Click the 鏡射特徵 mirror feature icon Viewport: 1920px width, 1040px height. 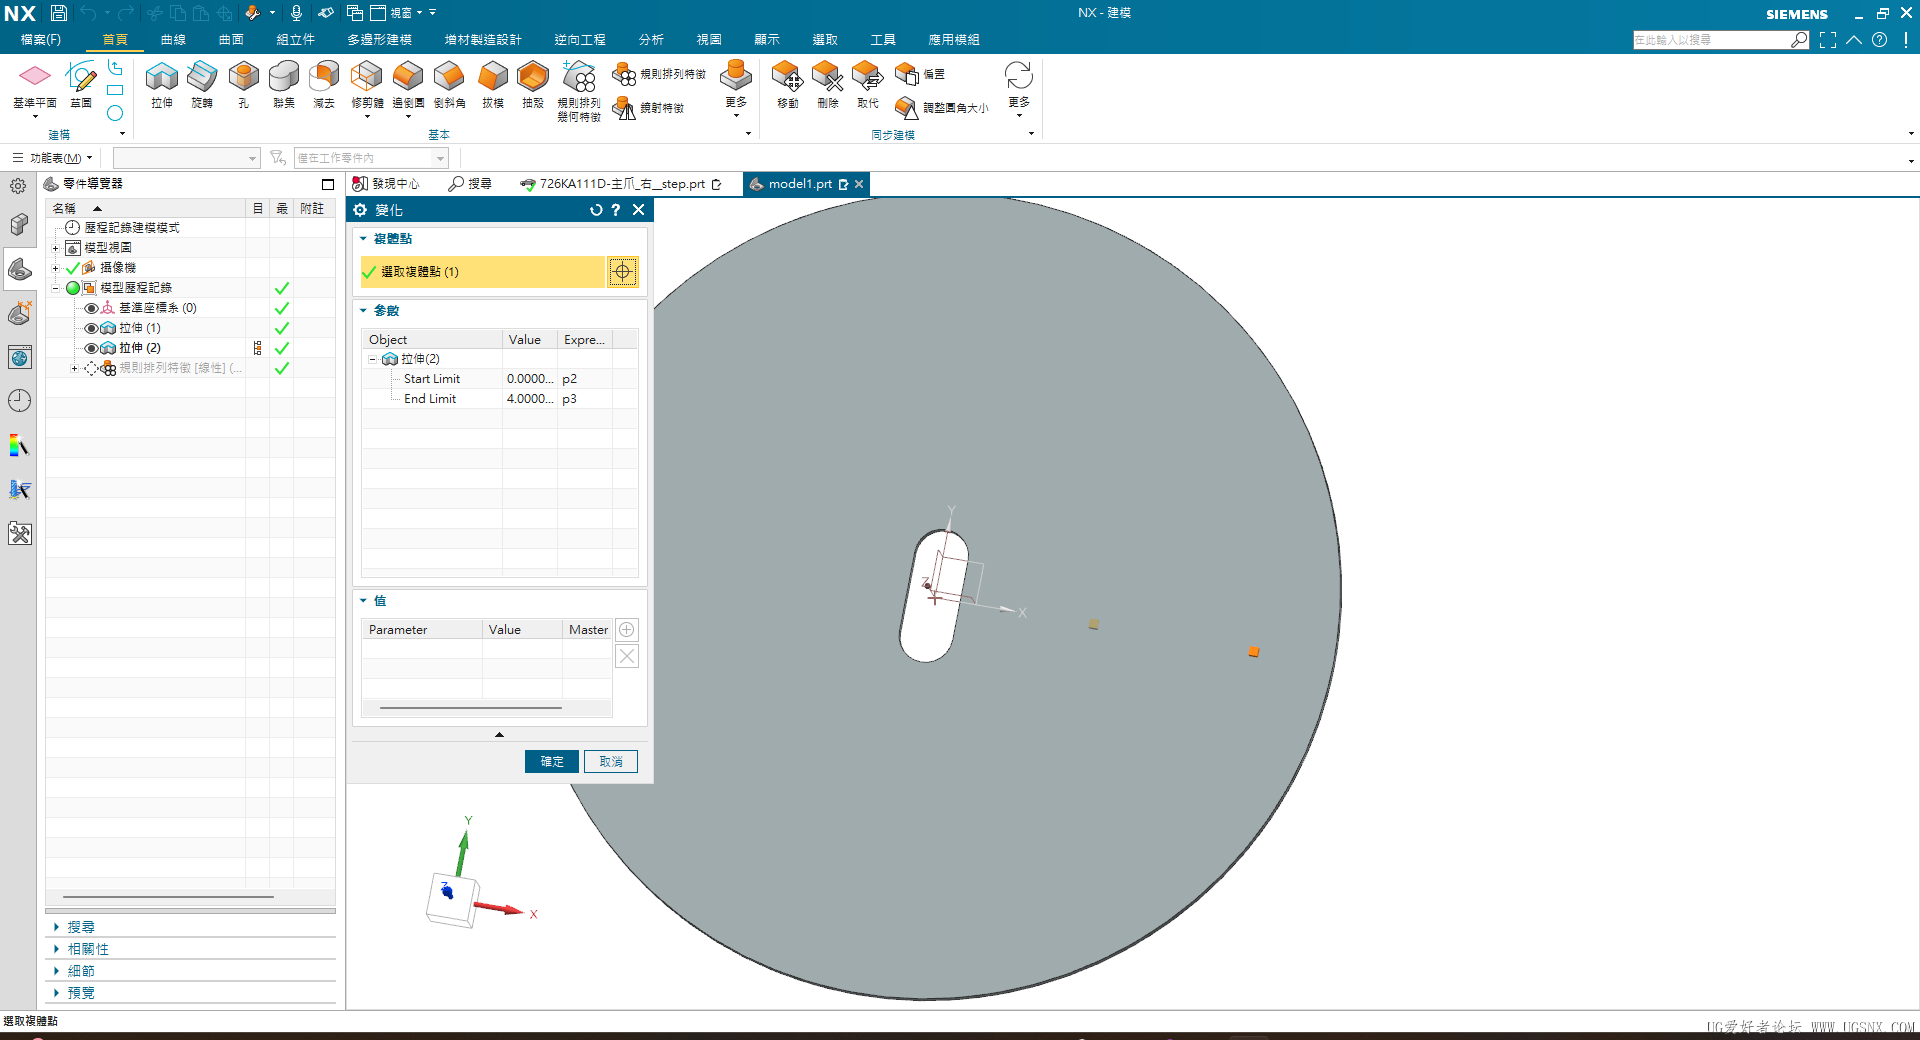[x=624, y=107]
